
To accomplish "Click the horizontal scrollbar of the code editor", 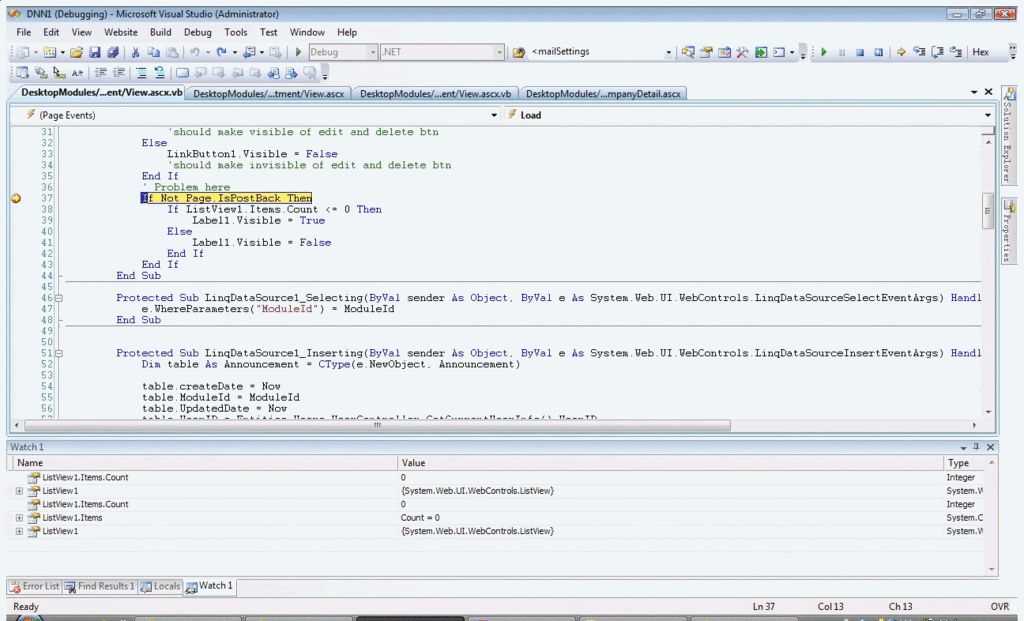I will click(x=377, y=425).
